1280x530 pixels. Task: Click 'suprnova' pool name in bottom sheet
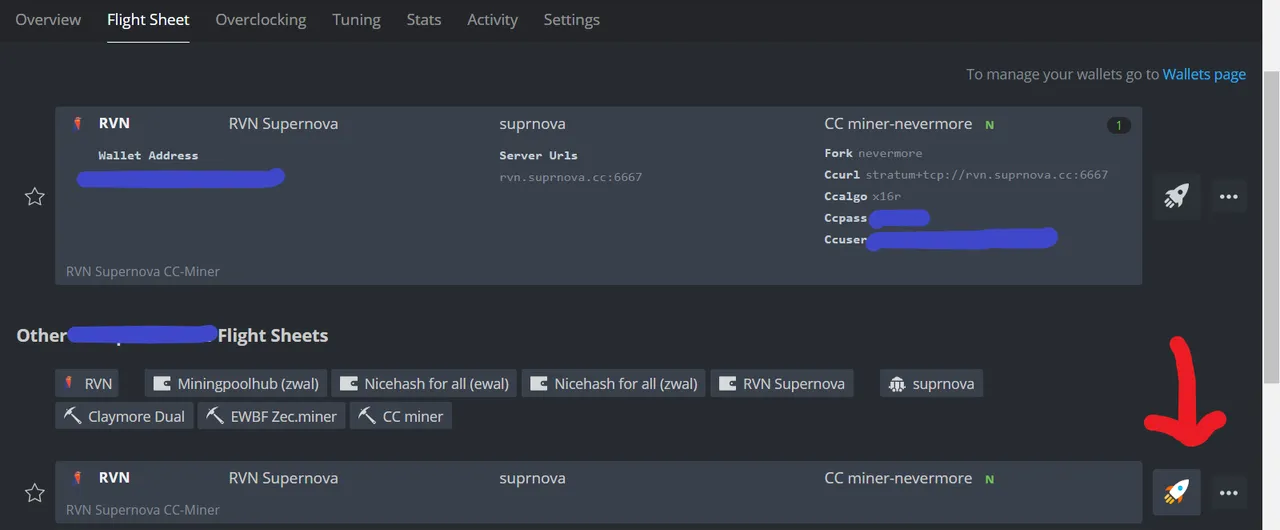pyautogui.click(x=532, y=478)
